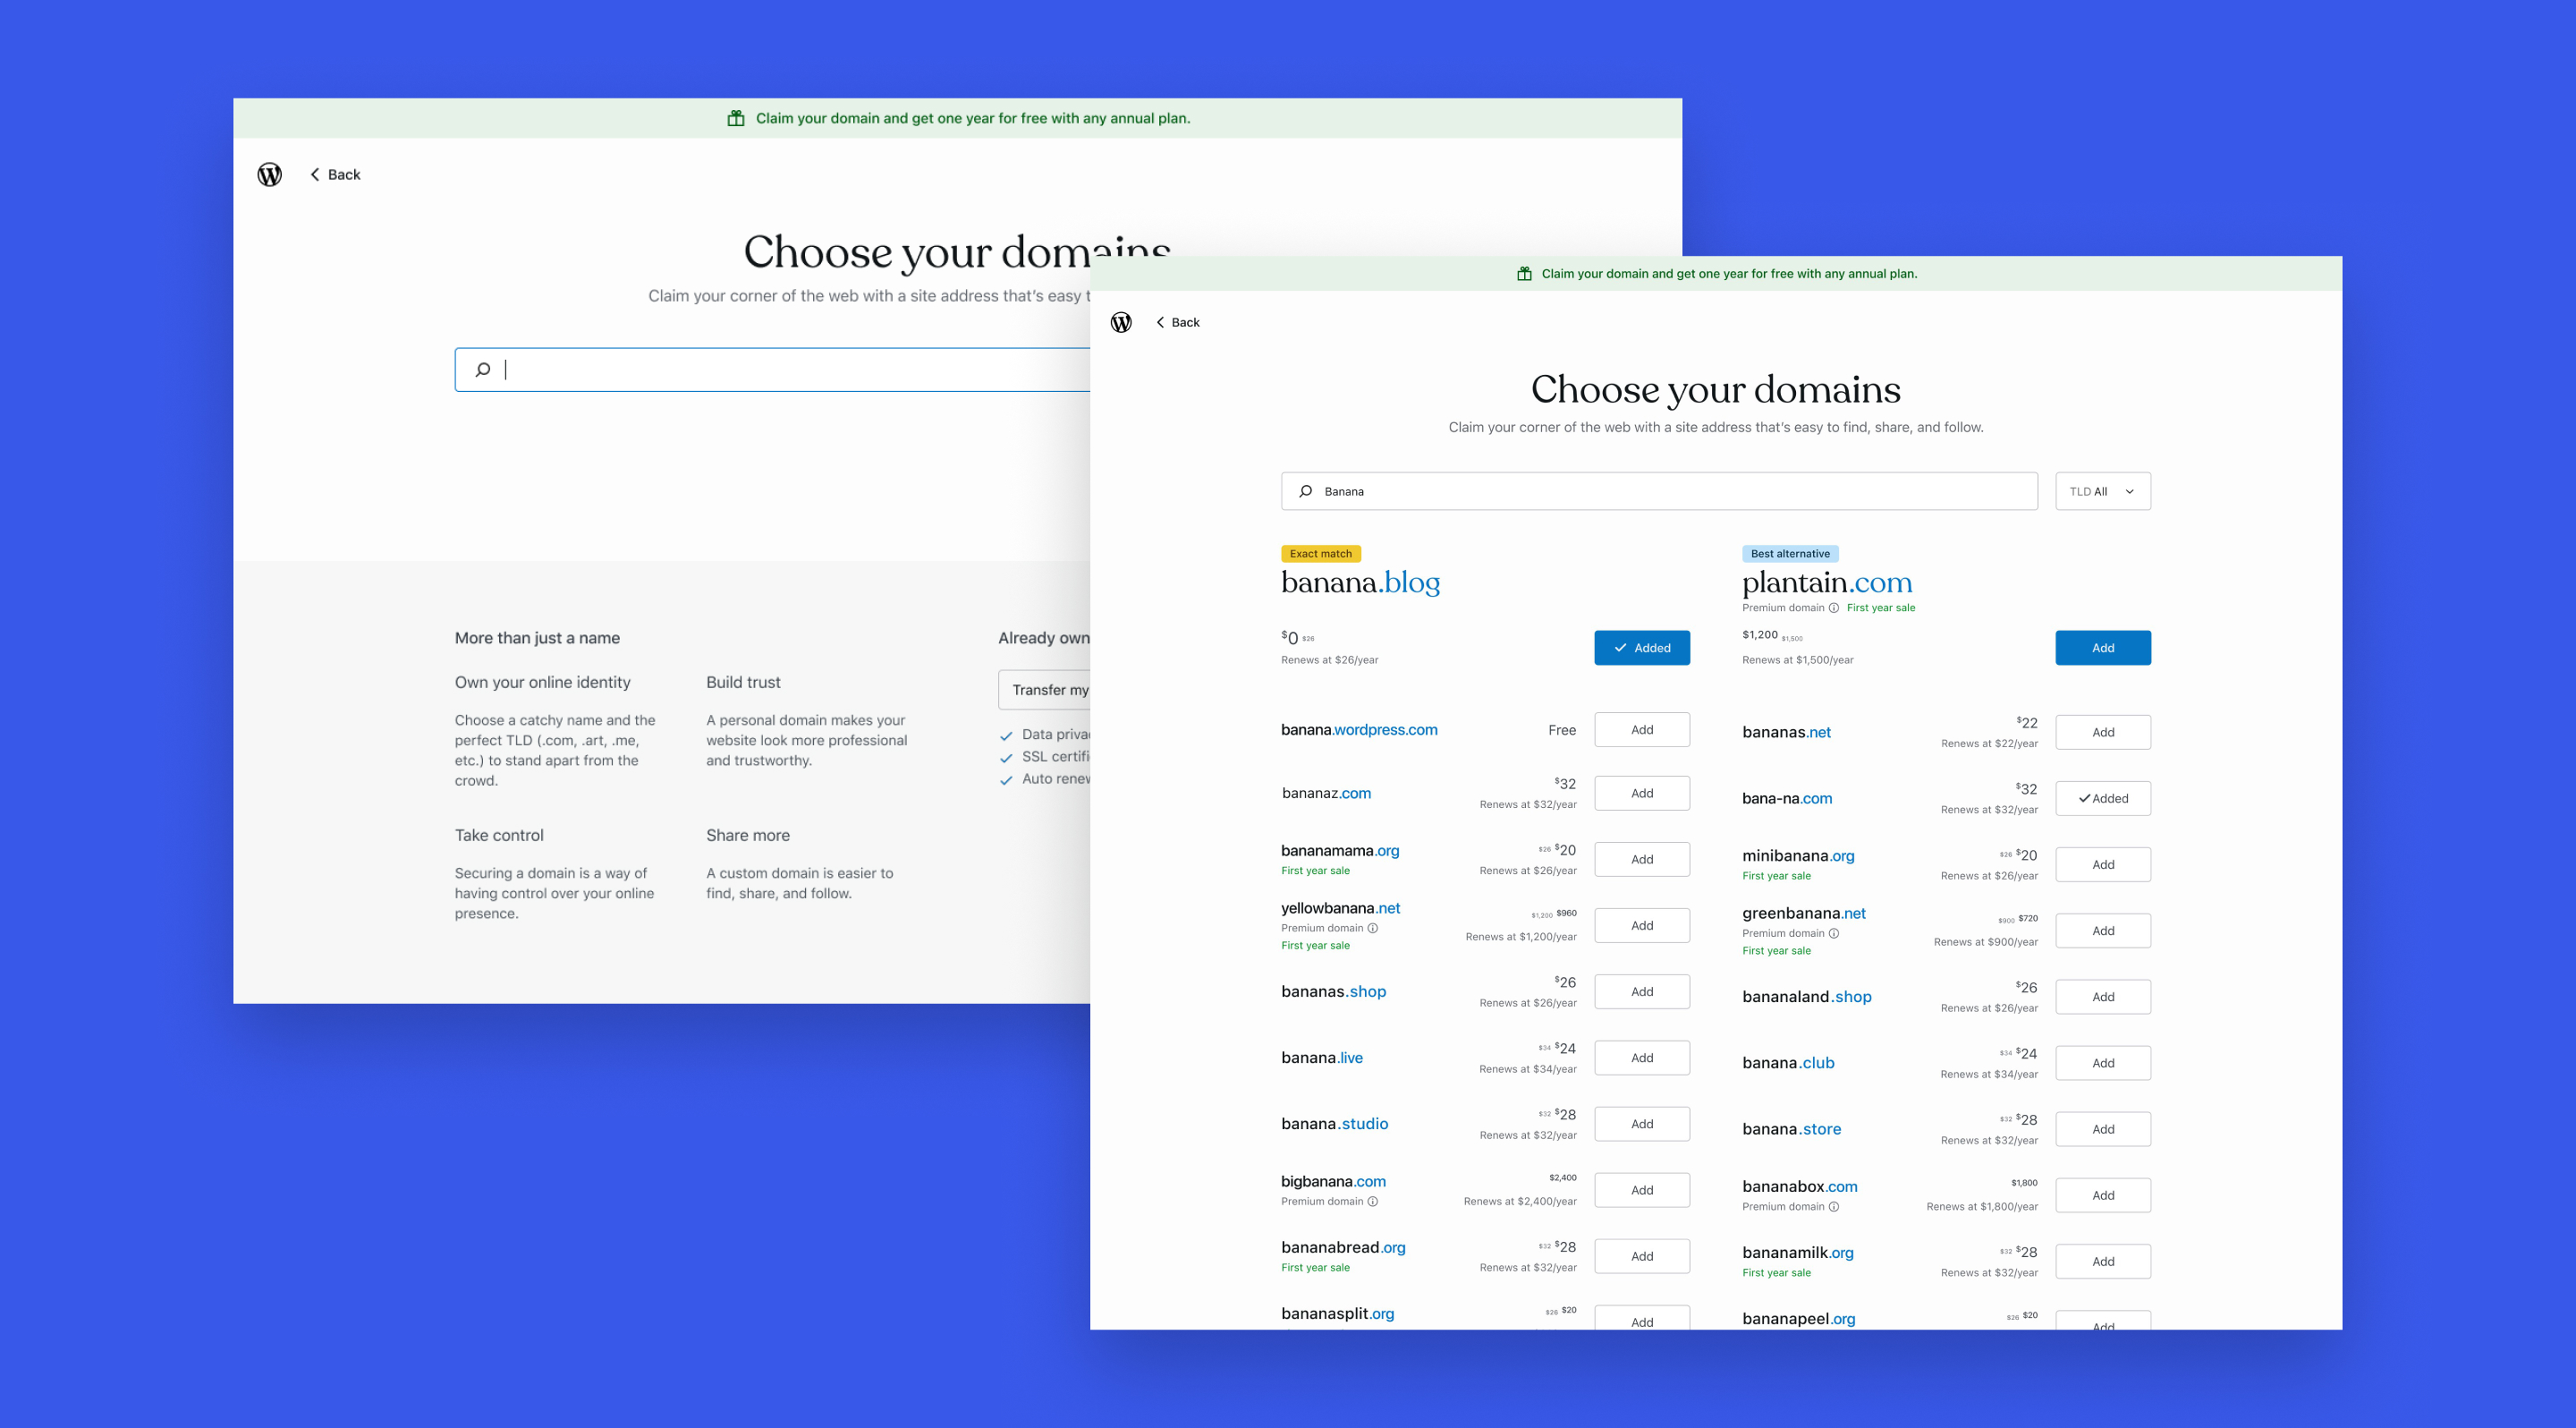
Task: Add banana.studio domain
Action: click(1641, 1123)
